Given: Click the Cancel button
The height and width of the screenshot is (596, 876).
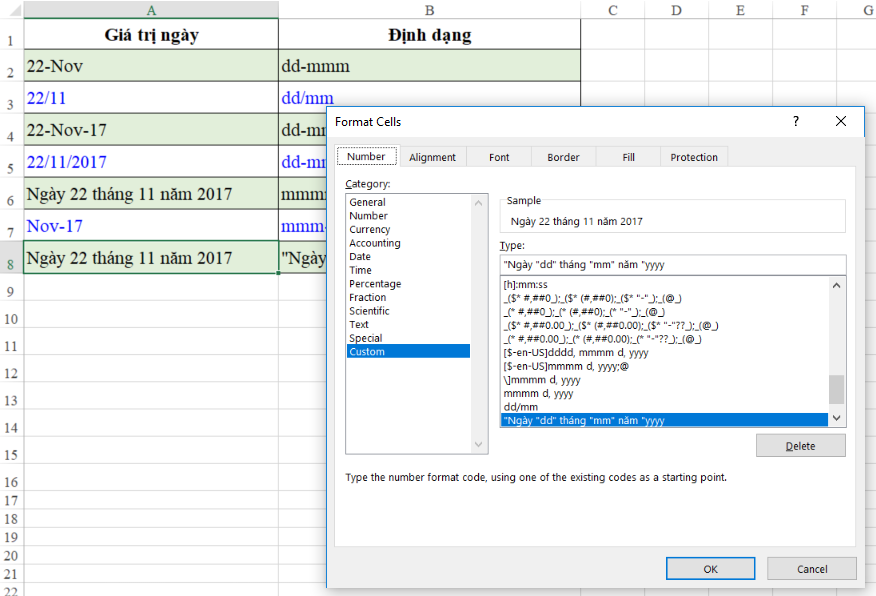Looking at the screenshot, I should 812,569.
